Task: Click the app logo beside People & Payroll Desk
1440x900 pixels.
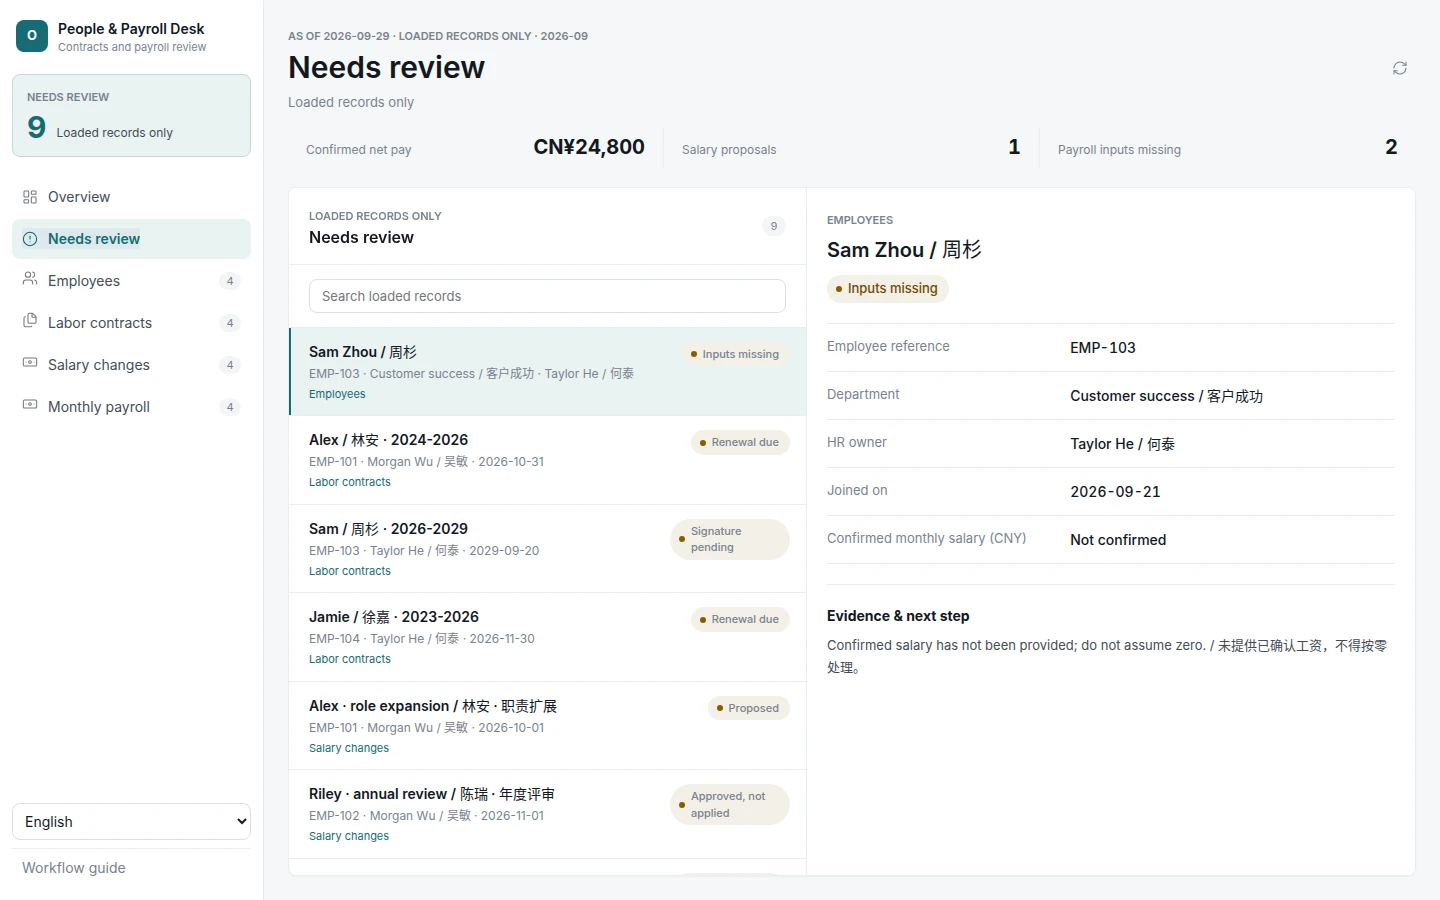Action: 32,36
